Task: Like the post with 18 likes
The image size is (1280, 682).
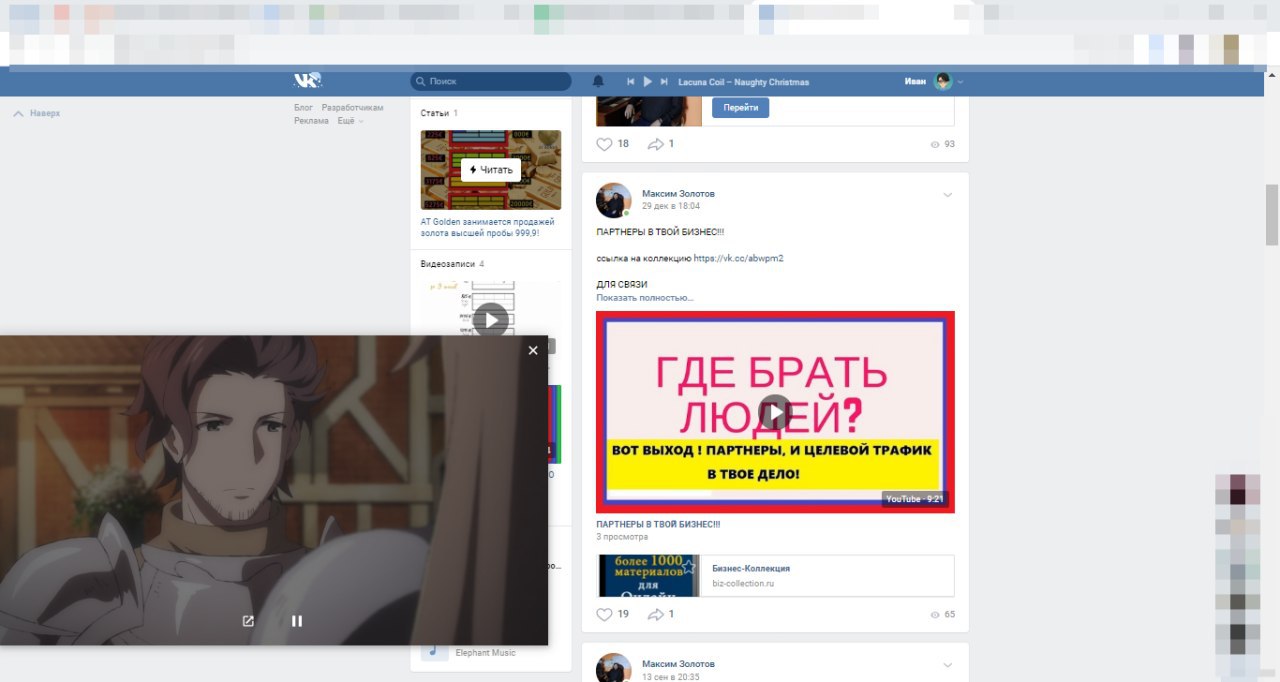Action: [613, 144]
